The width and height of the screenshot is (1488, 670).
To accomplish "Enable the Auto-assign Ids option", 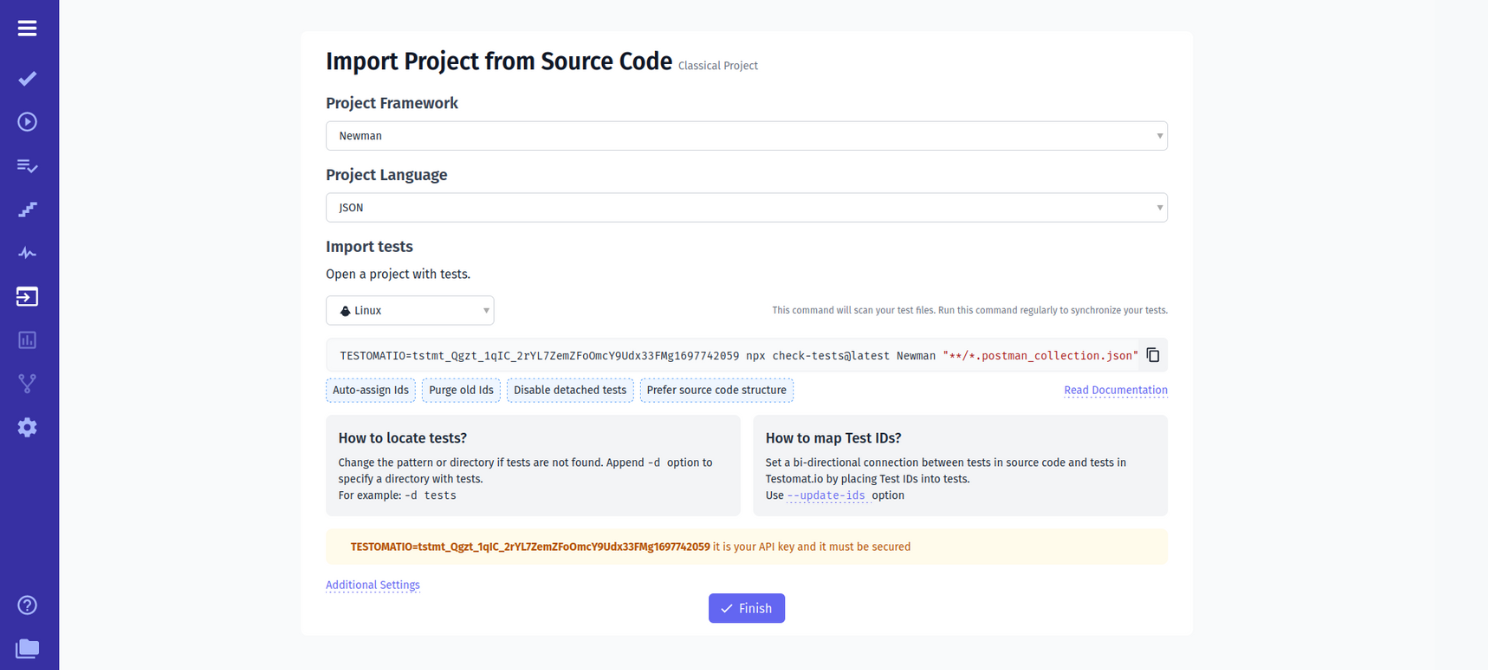I will tap(370, 390).
